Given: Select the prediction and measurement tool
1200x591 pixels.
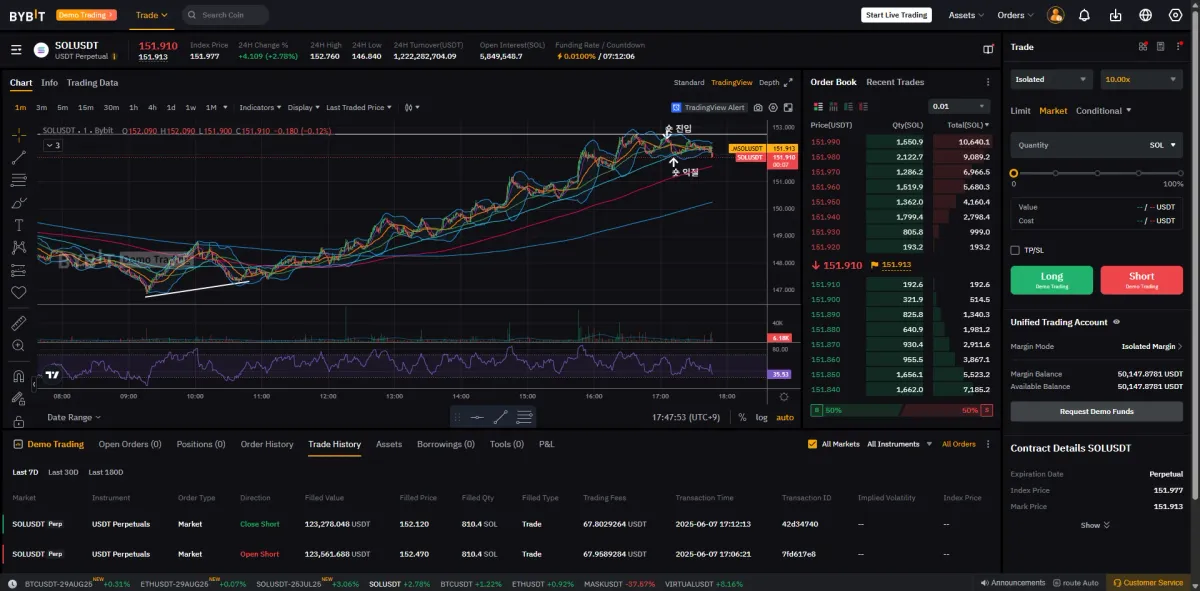Looking at the screenshot, I should (x=19, y=270).
